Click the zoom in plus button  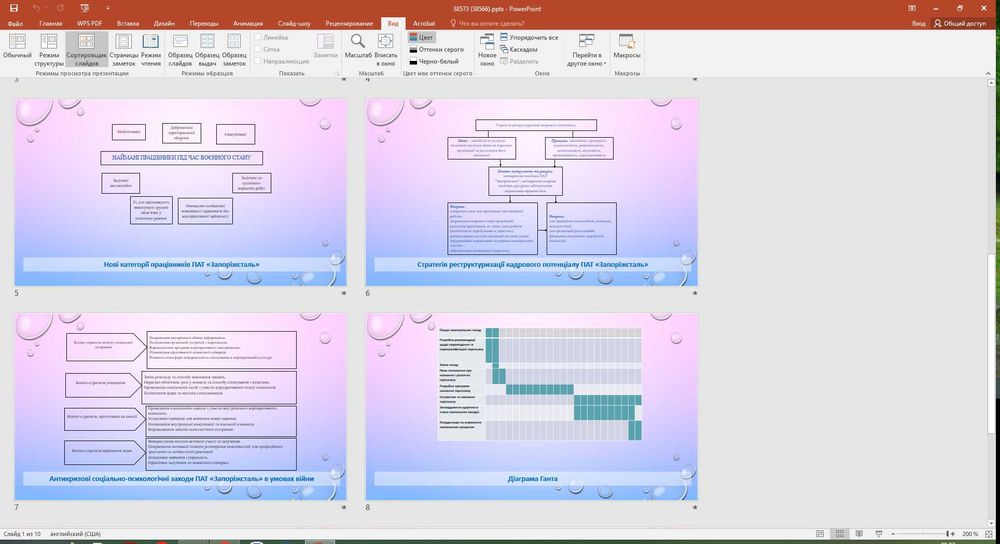coord(954,534)
